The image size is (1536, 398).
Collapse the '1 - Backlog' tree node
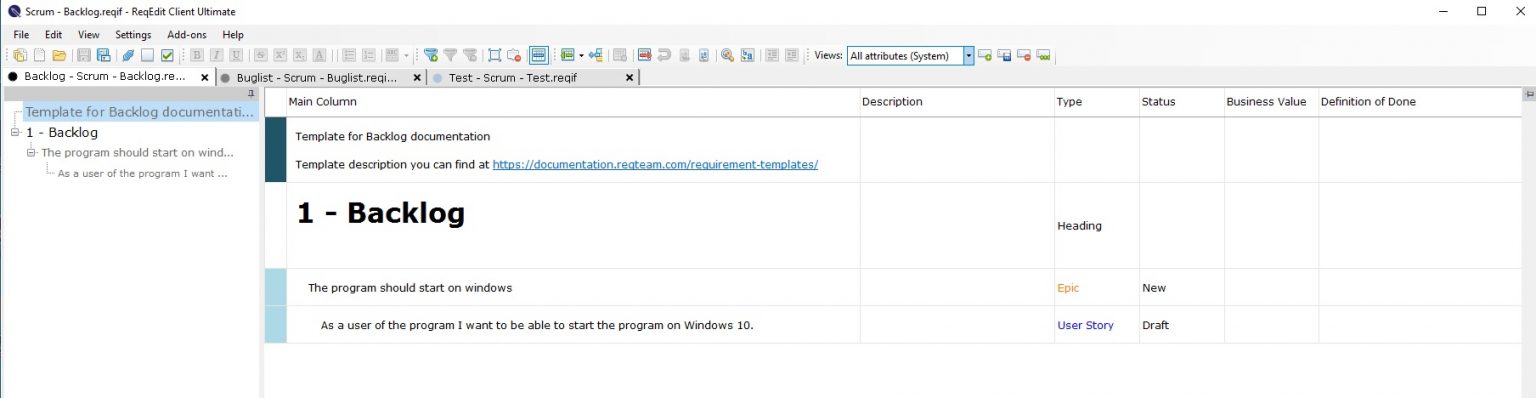[x=15, y=132]
